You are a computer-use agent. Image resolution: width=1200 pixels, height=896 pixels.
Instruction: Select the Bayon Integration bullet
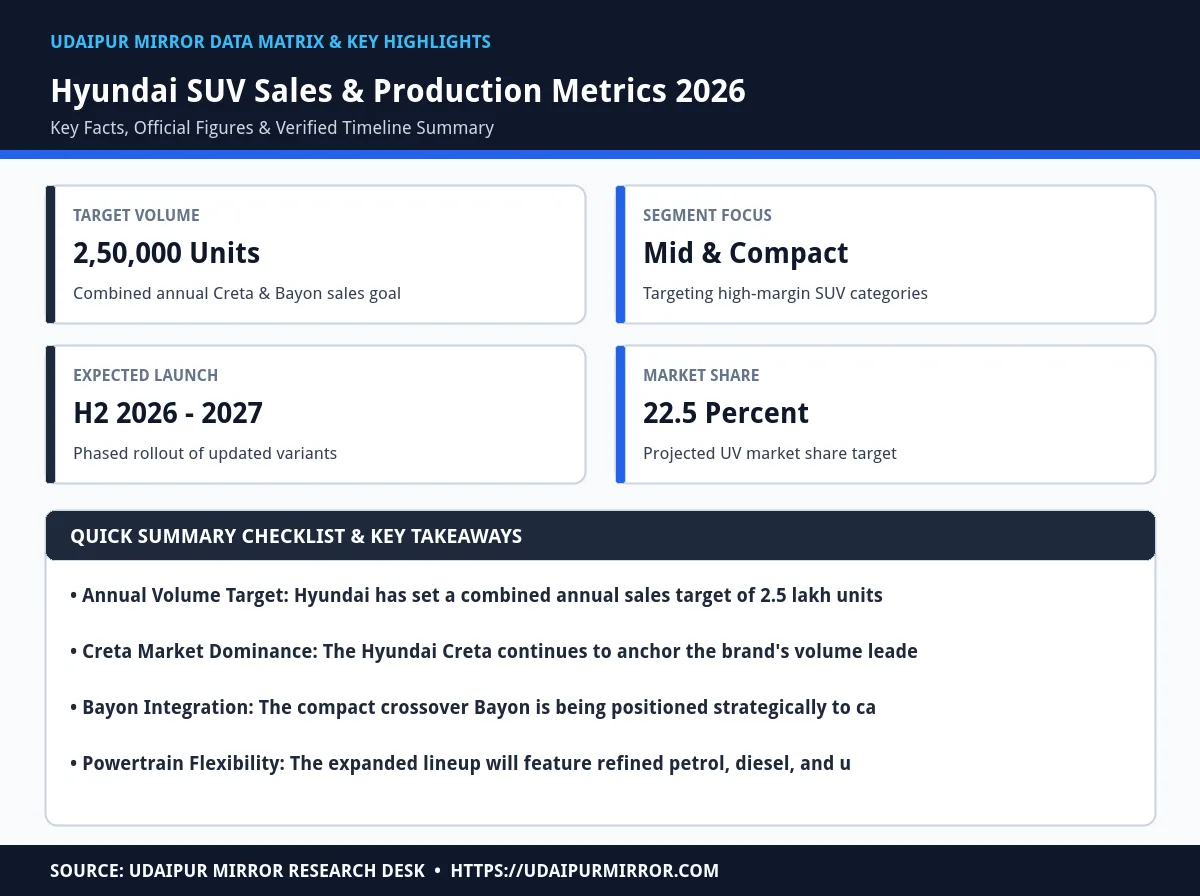click(x=473, y=707)
